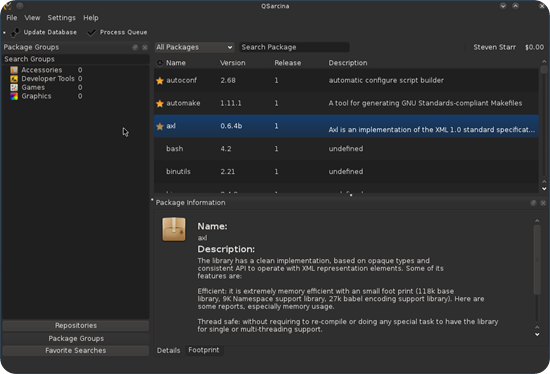Focus the Search Groups field
This screenshot has height=374, width=550.
[x=76, y=59]
